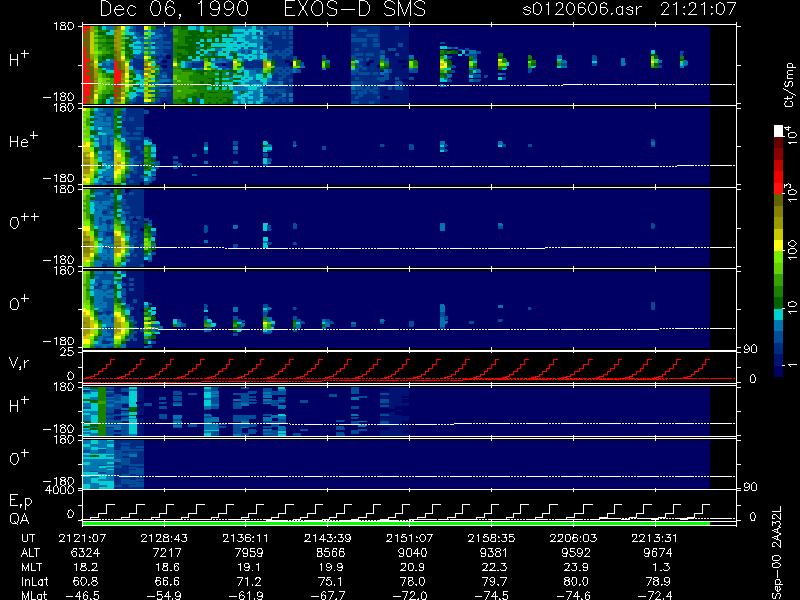This screenshot has height=600, width=800.
Task: Click the MLat value "-46.5"
Action: pyautogui.click(x=82, y=595)
